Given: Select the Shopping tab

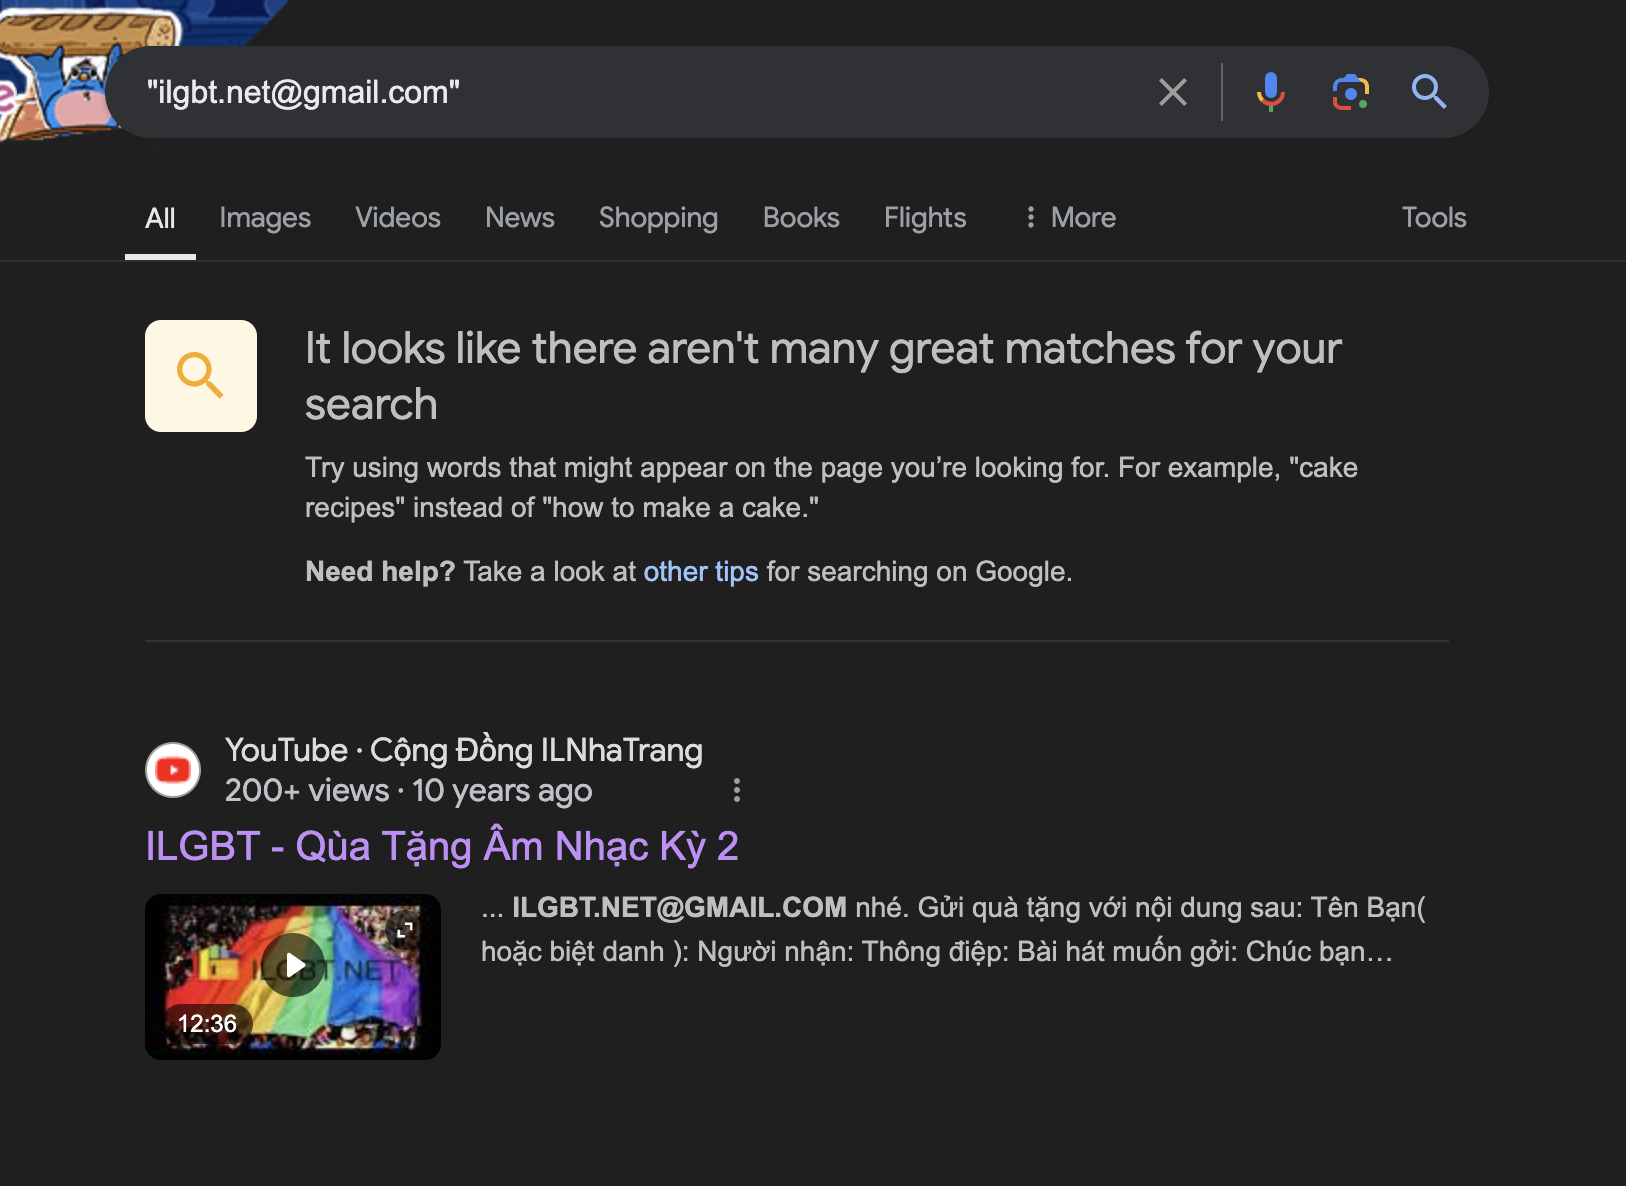Looking at the screenshot, I should [658, 218].
